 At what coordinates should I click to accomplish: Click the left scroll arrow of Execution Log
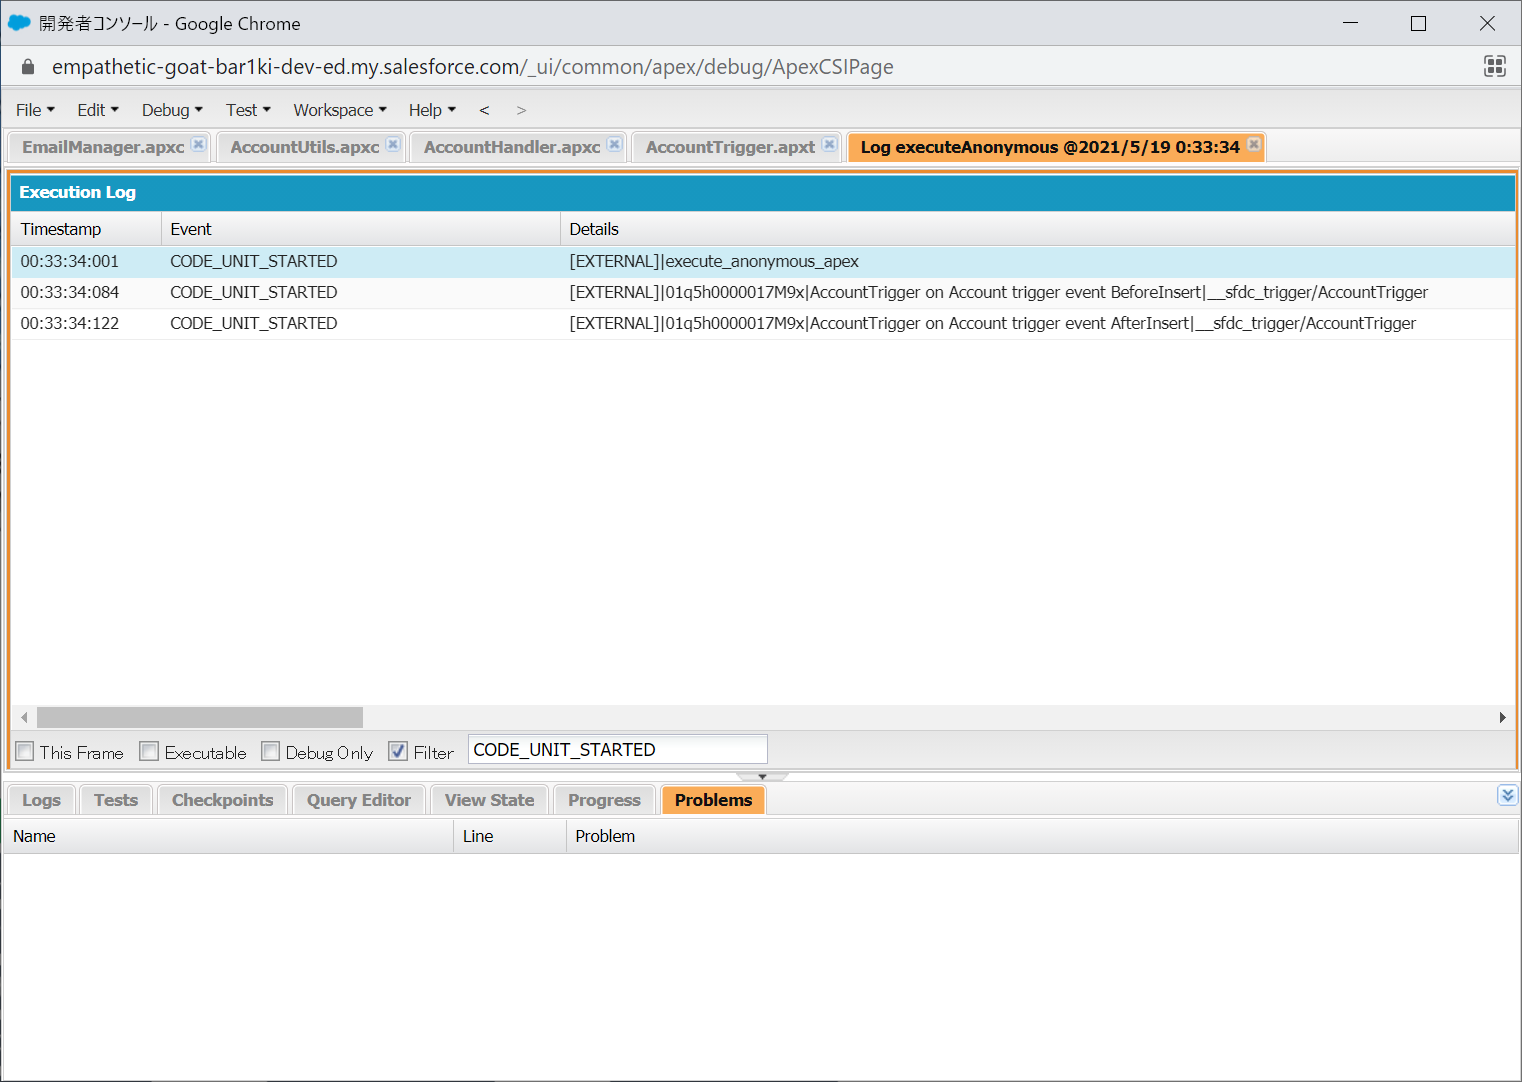(24, 718)
